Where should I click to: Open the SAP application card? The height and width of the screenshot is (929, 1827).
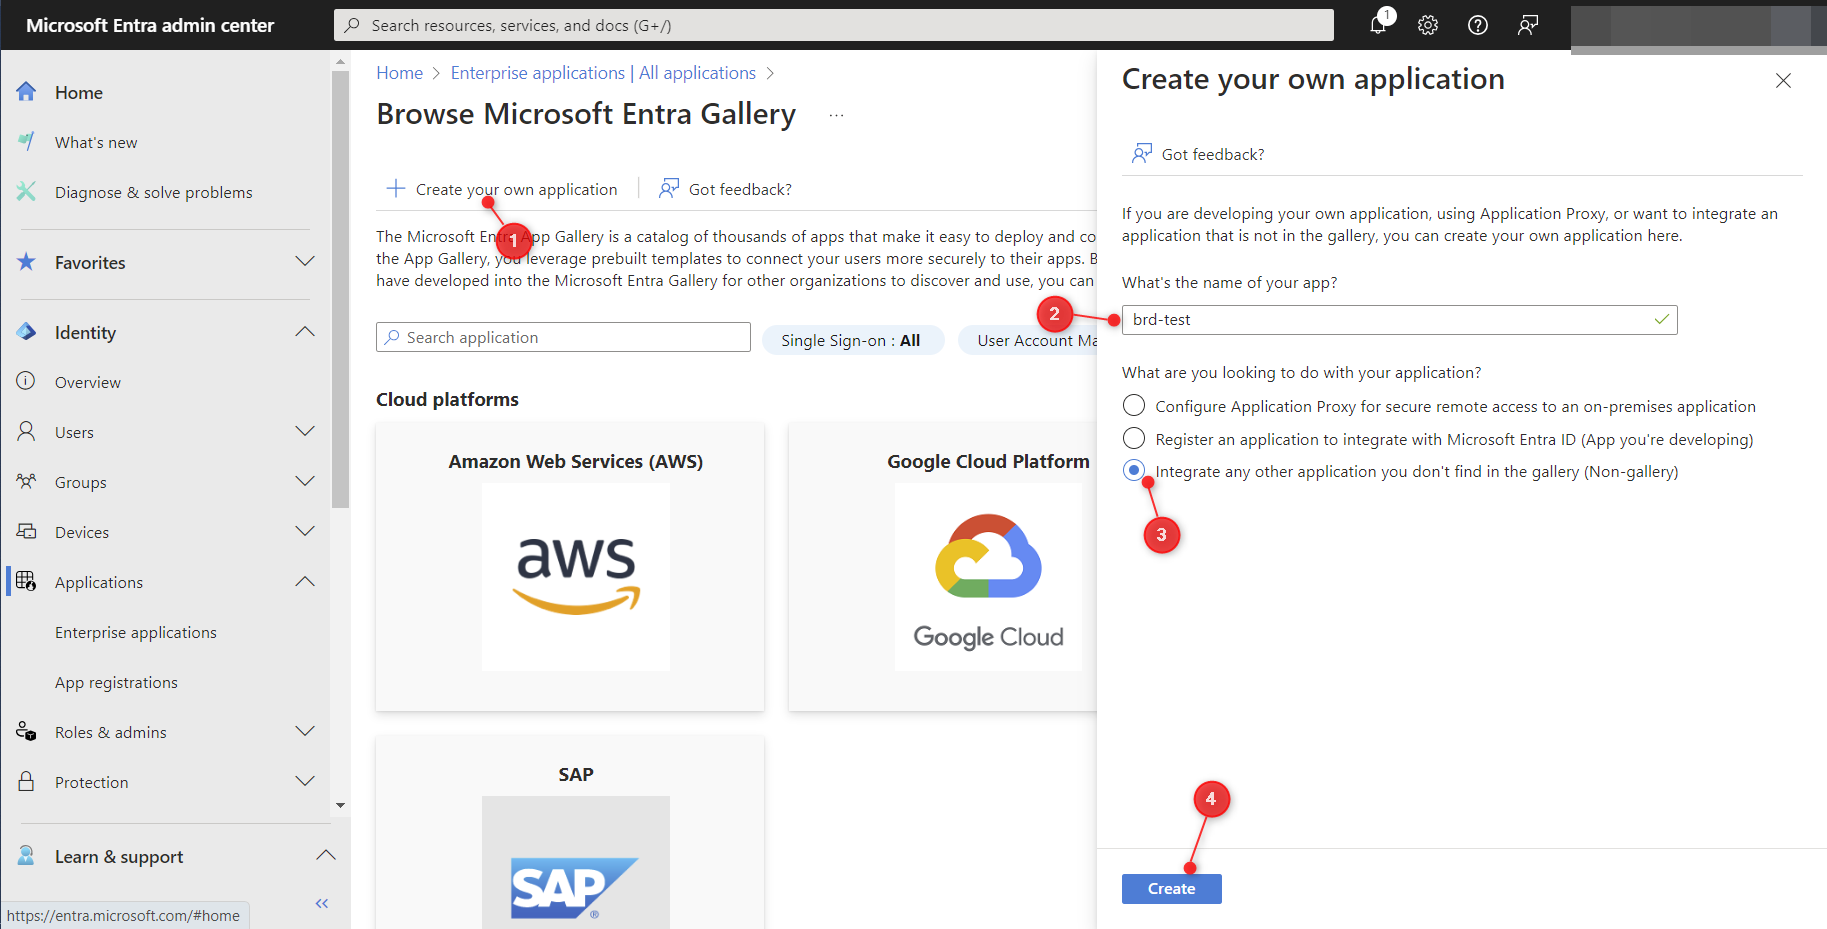click(x=570, y=832)
